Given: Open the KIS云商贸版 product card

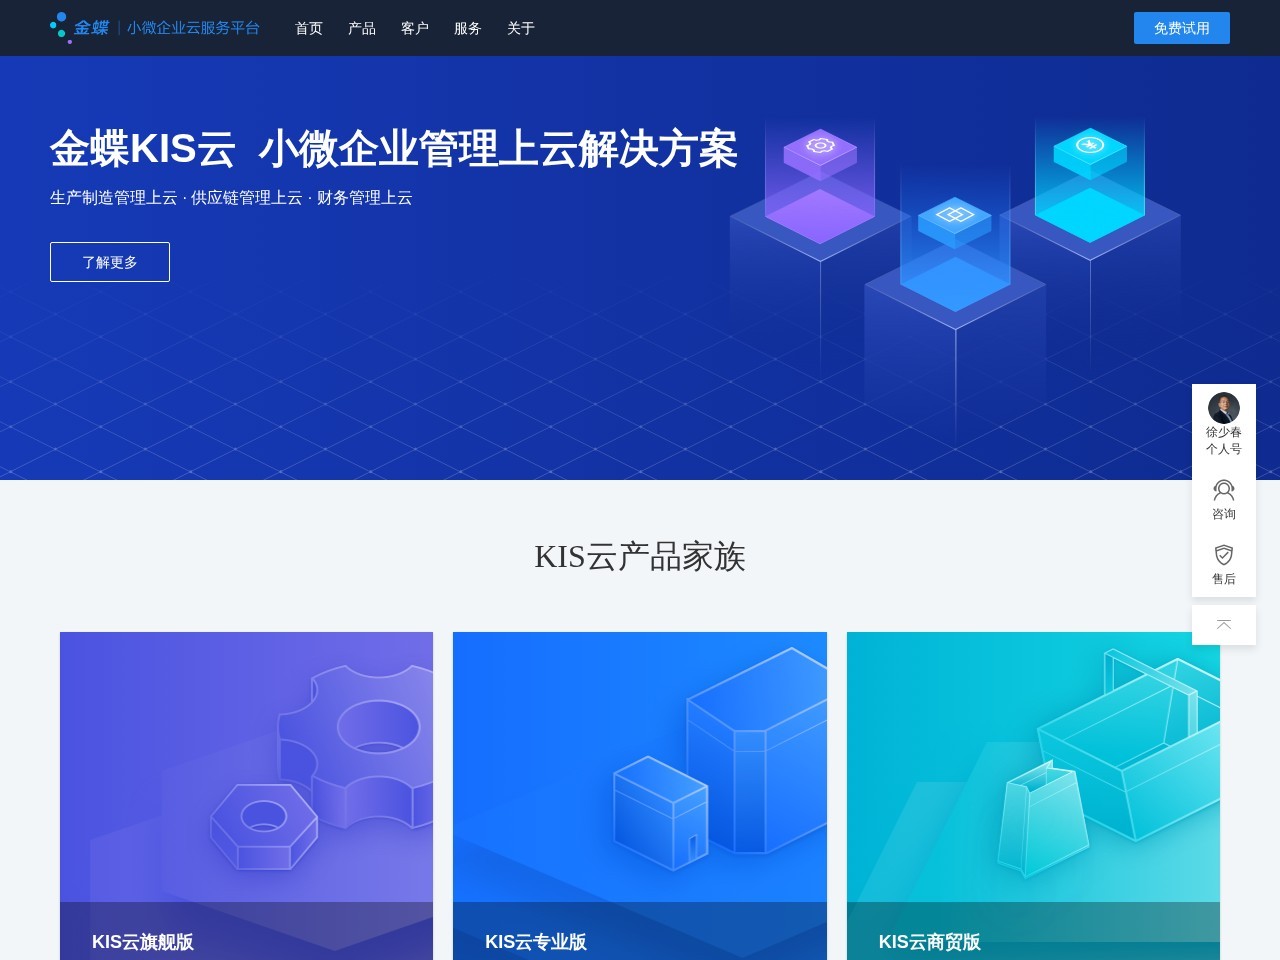Looking at the screenshot, I should [1033, 796].
